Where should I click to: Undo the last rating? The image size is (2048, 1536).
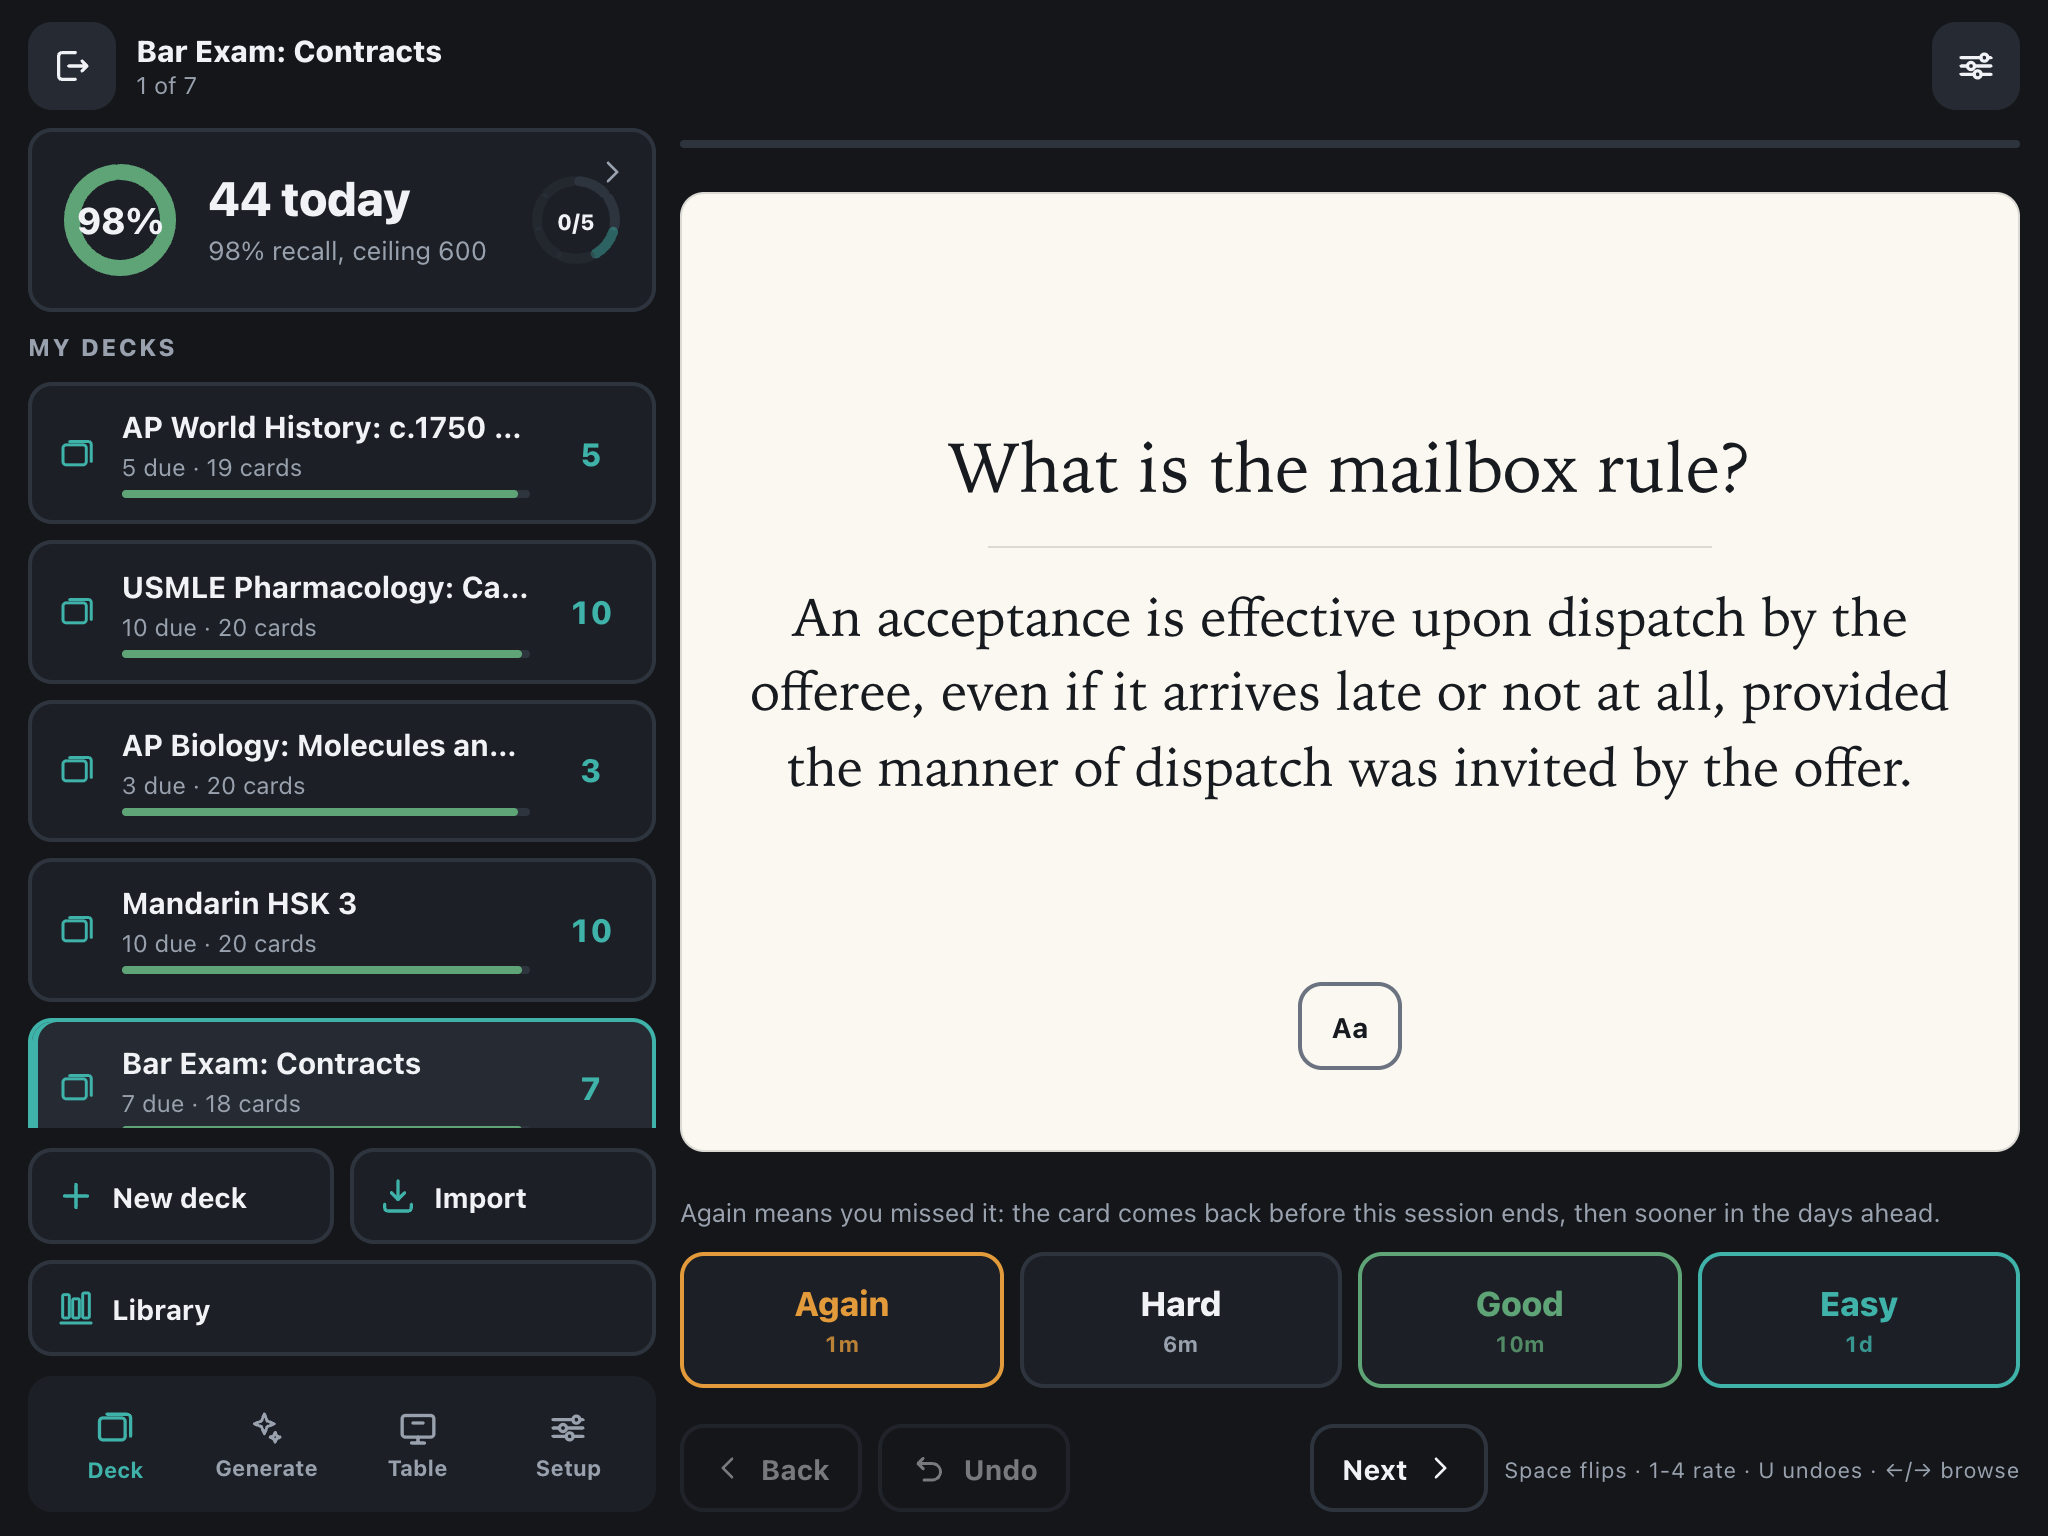click(974, 1469)
